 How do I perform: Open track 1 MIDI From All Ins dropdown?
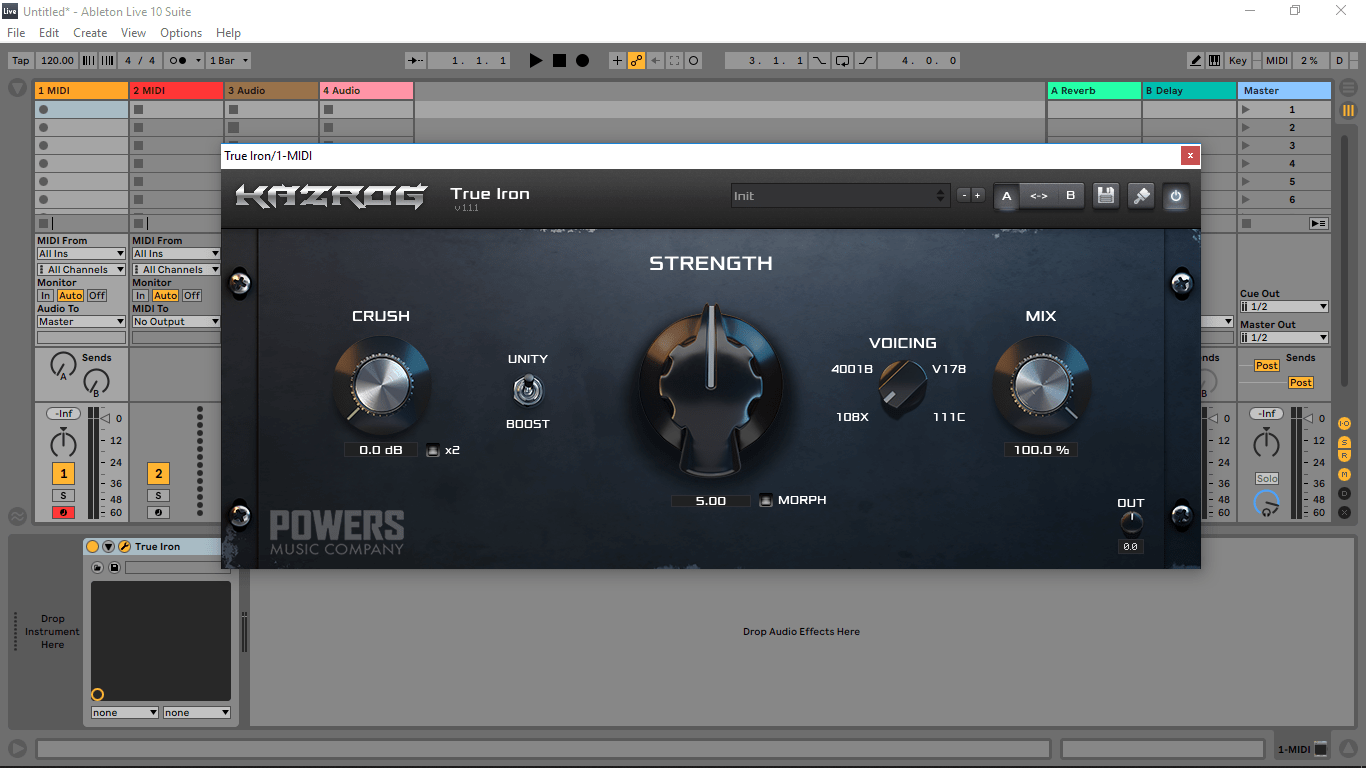pyautogui.click(x=81, y=254)
